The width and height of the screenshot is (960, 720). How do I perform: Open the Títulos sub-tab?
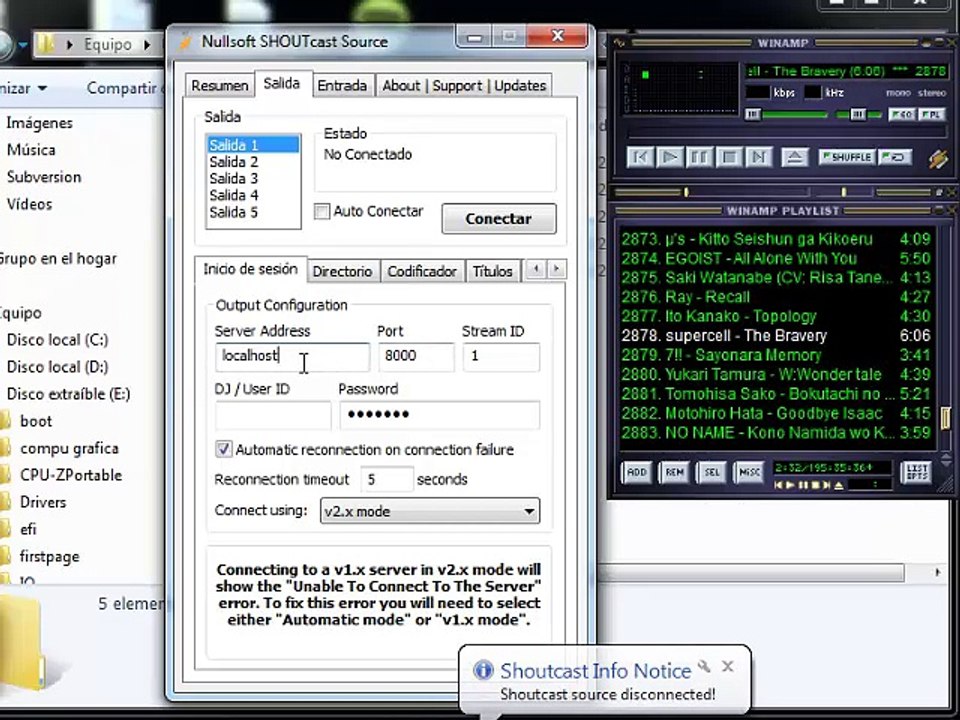(493, 271)
